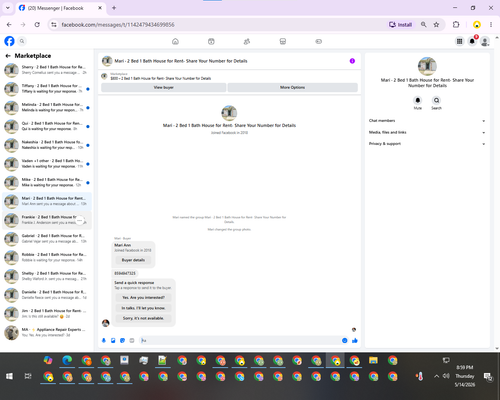Record a voice clip microphone icon

point(104,340)
